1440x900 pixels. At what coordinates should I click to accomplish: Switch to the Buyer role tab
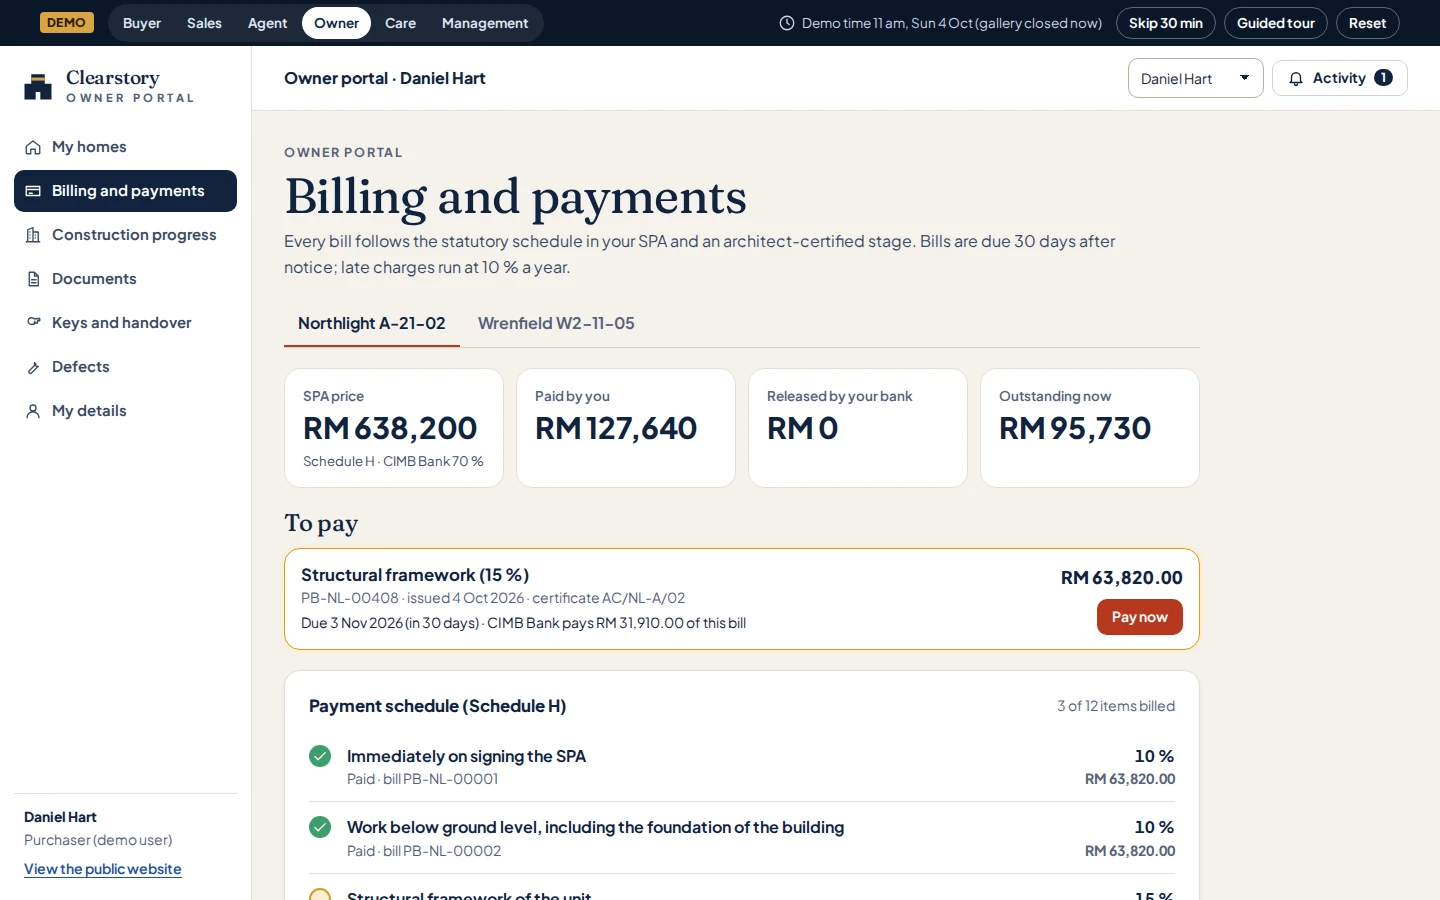(x=142, y=23)
